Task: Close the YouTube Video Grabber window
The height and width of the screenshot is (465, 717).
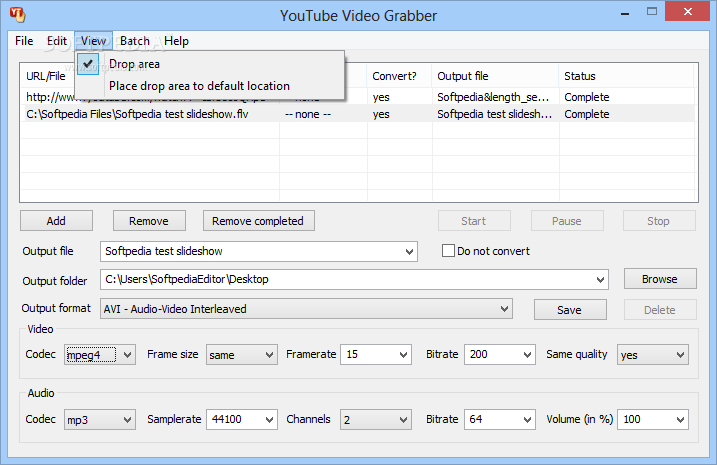Action: tap(687, 11)
